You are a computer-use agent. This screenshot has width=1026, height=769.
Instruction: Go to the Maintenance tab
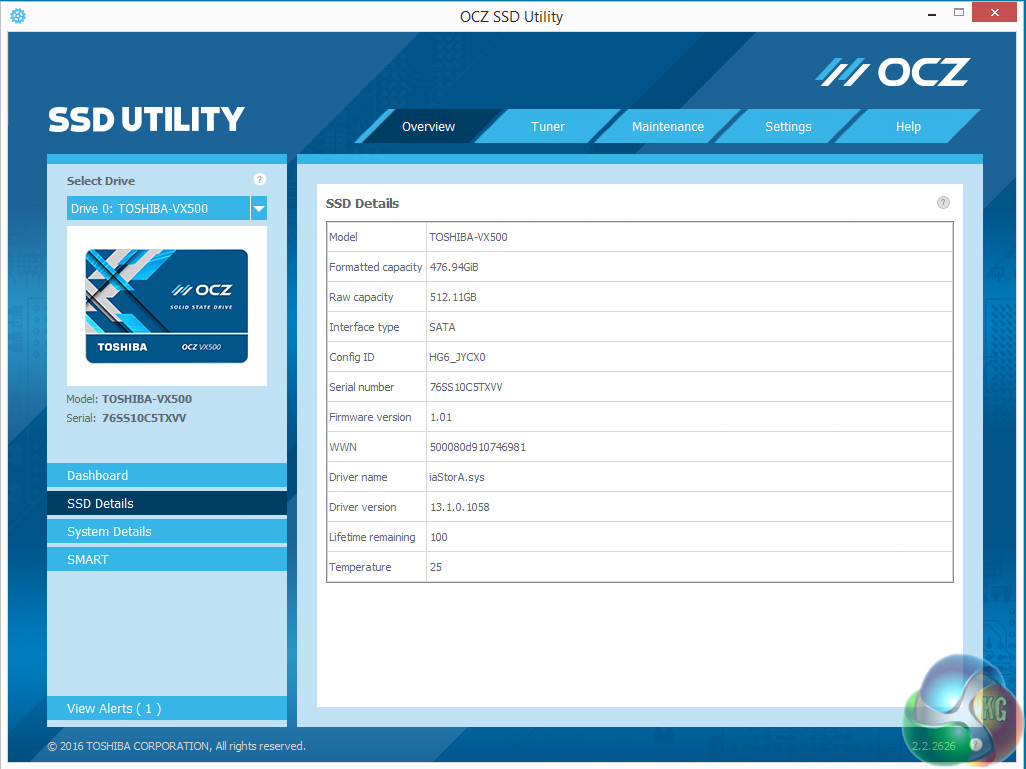point(667,127)
